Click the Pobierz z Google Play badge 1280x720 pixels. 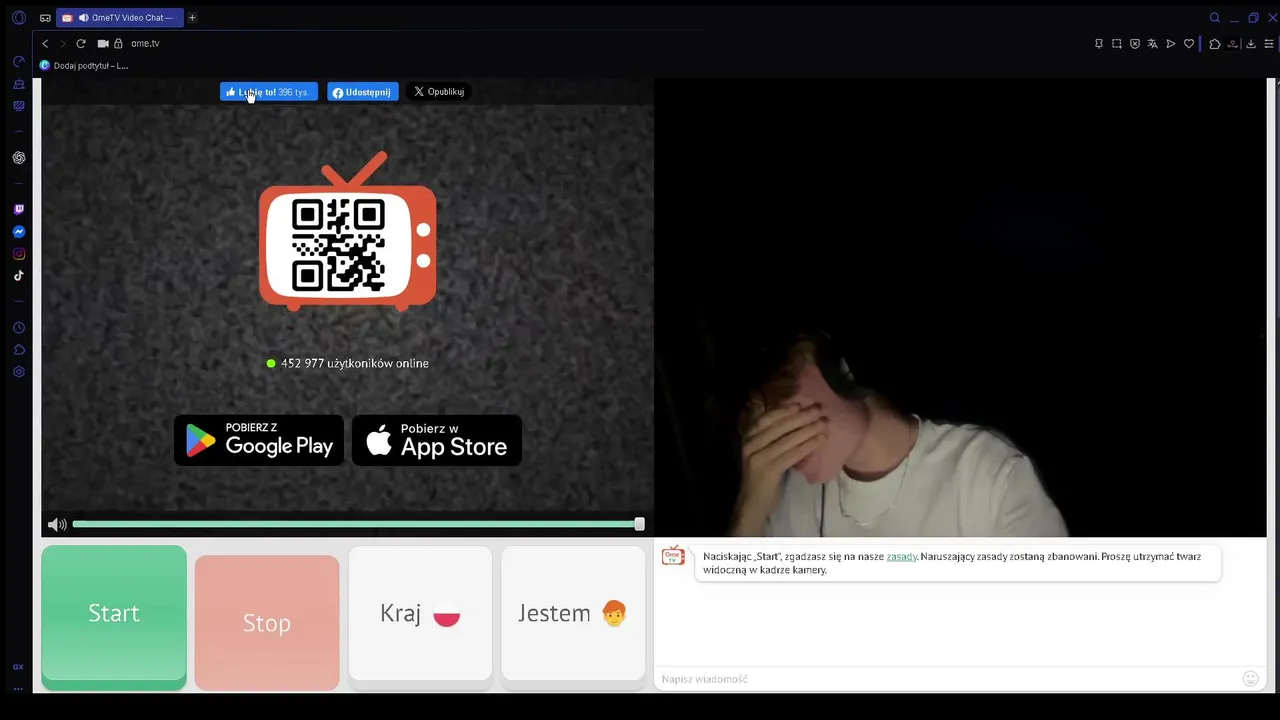(x=259, y=440)
